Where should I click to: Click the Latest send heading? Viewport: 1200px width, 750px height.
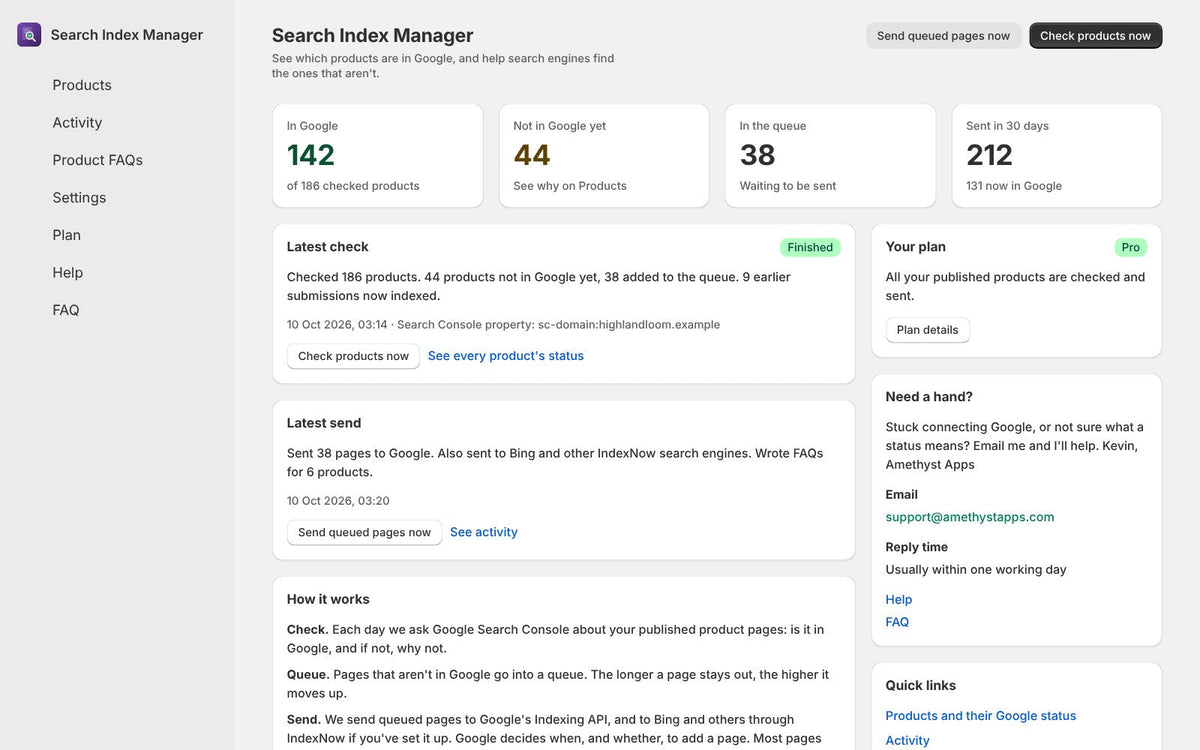point(324,423)
